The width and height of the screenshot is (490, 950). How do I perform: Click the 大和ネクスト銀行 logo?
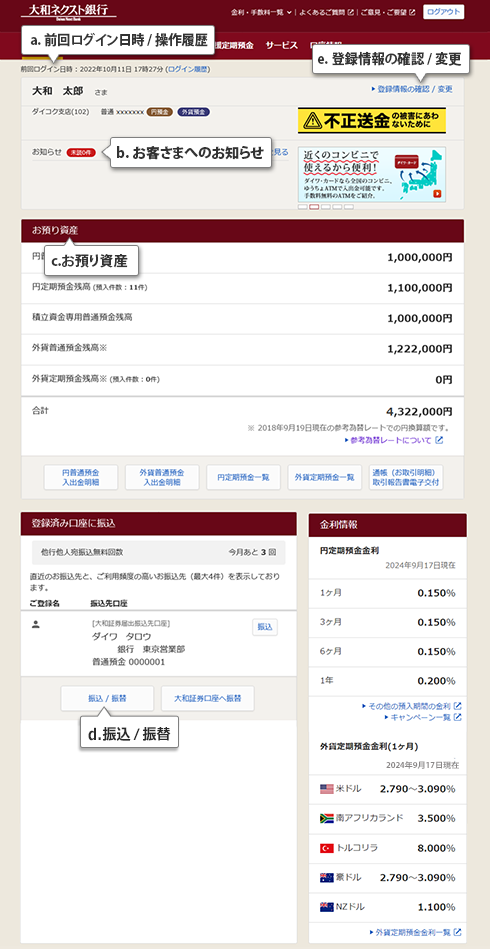click(x=68, y=12)
